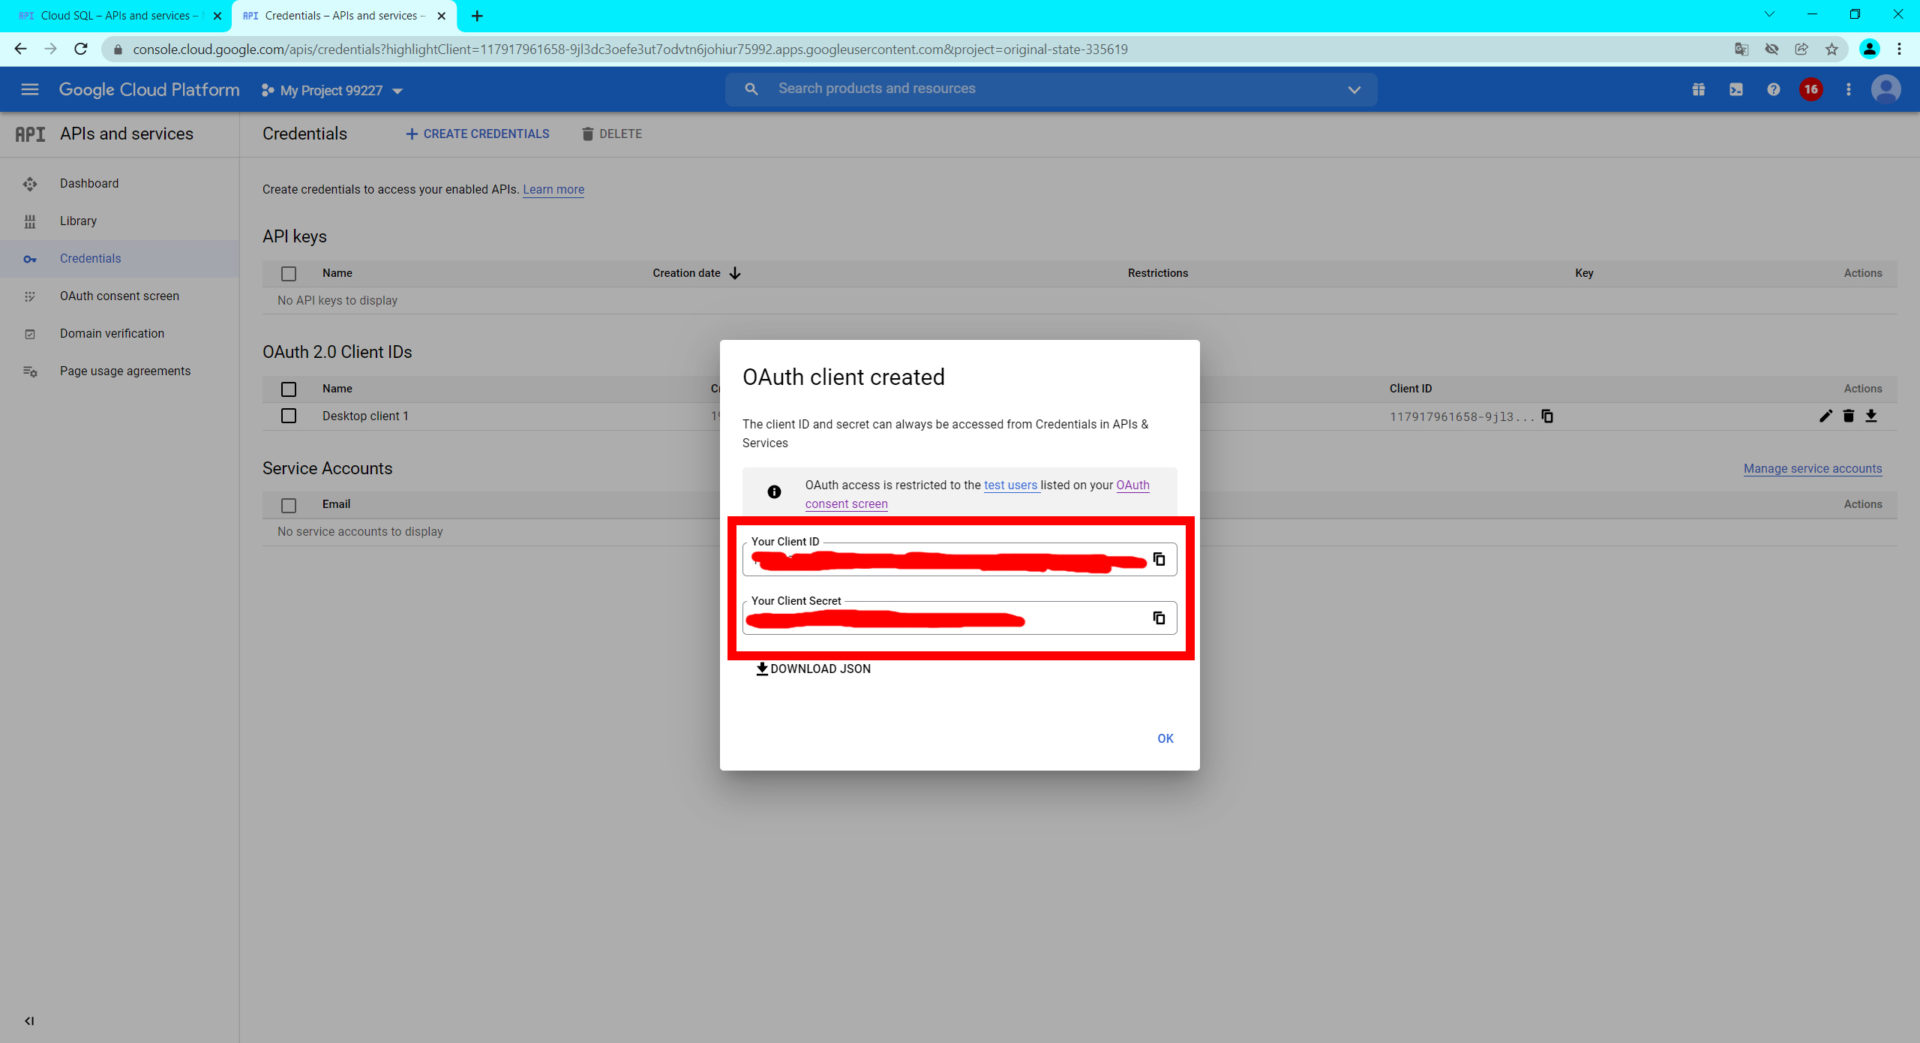Viewport: 1920px width, 1043px height.
Task: View the 16 notifications badge
Action: [1811, 89]
